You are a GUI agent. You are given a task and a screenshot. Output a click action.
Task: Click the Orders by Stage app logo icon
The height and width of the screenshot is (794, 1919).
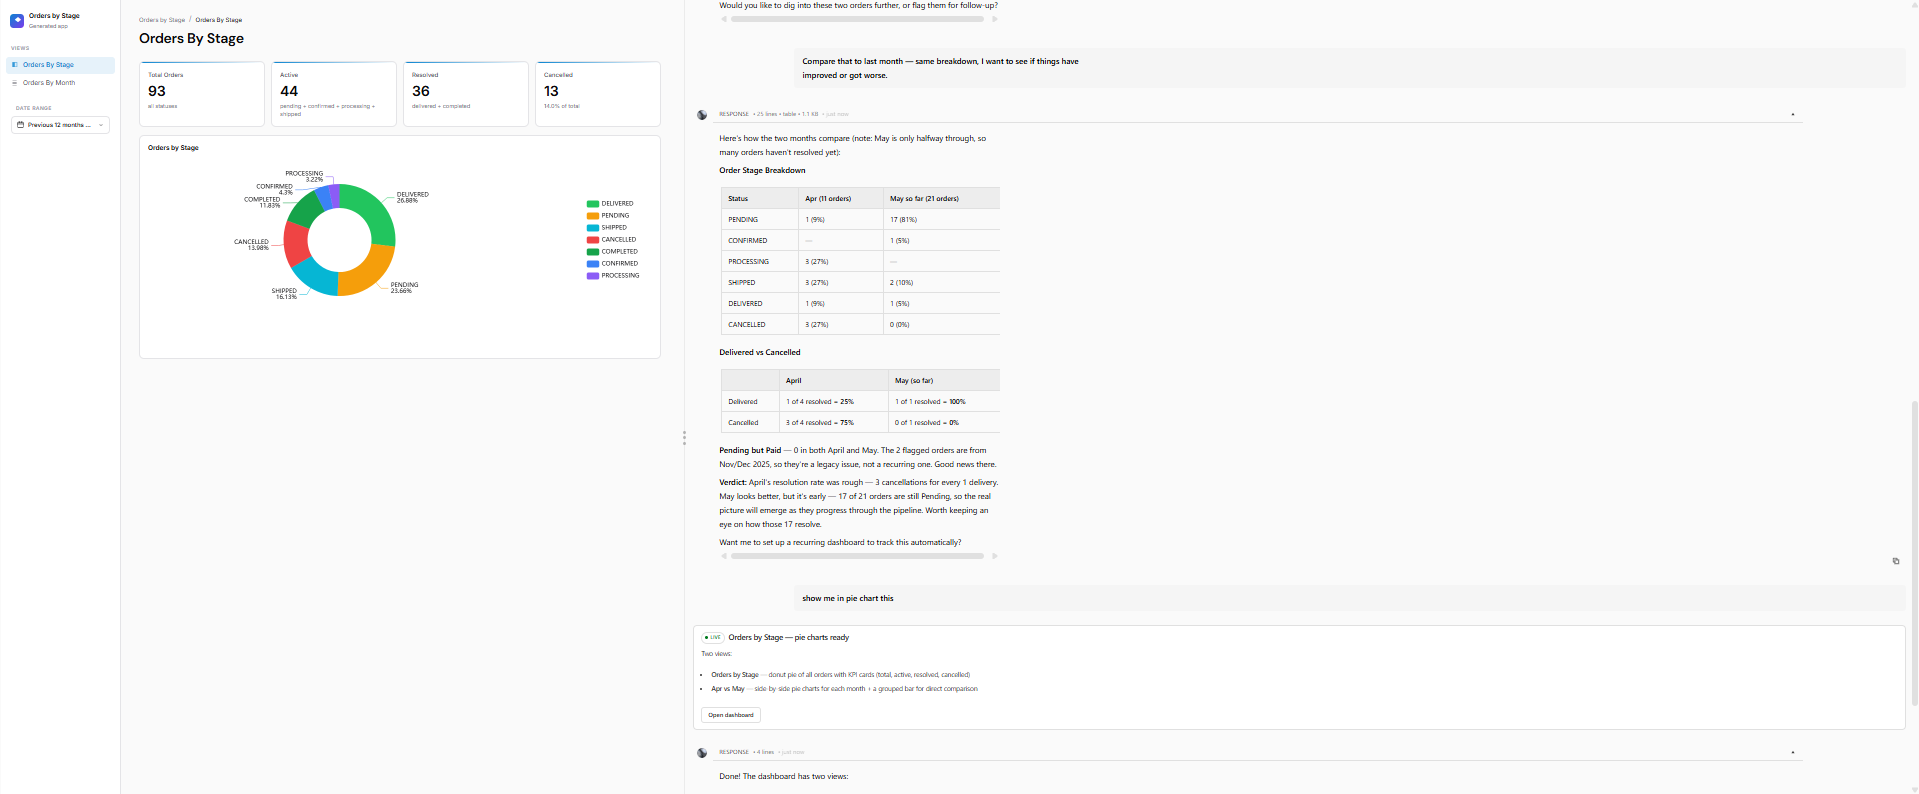[17, 20]
